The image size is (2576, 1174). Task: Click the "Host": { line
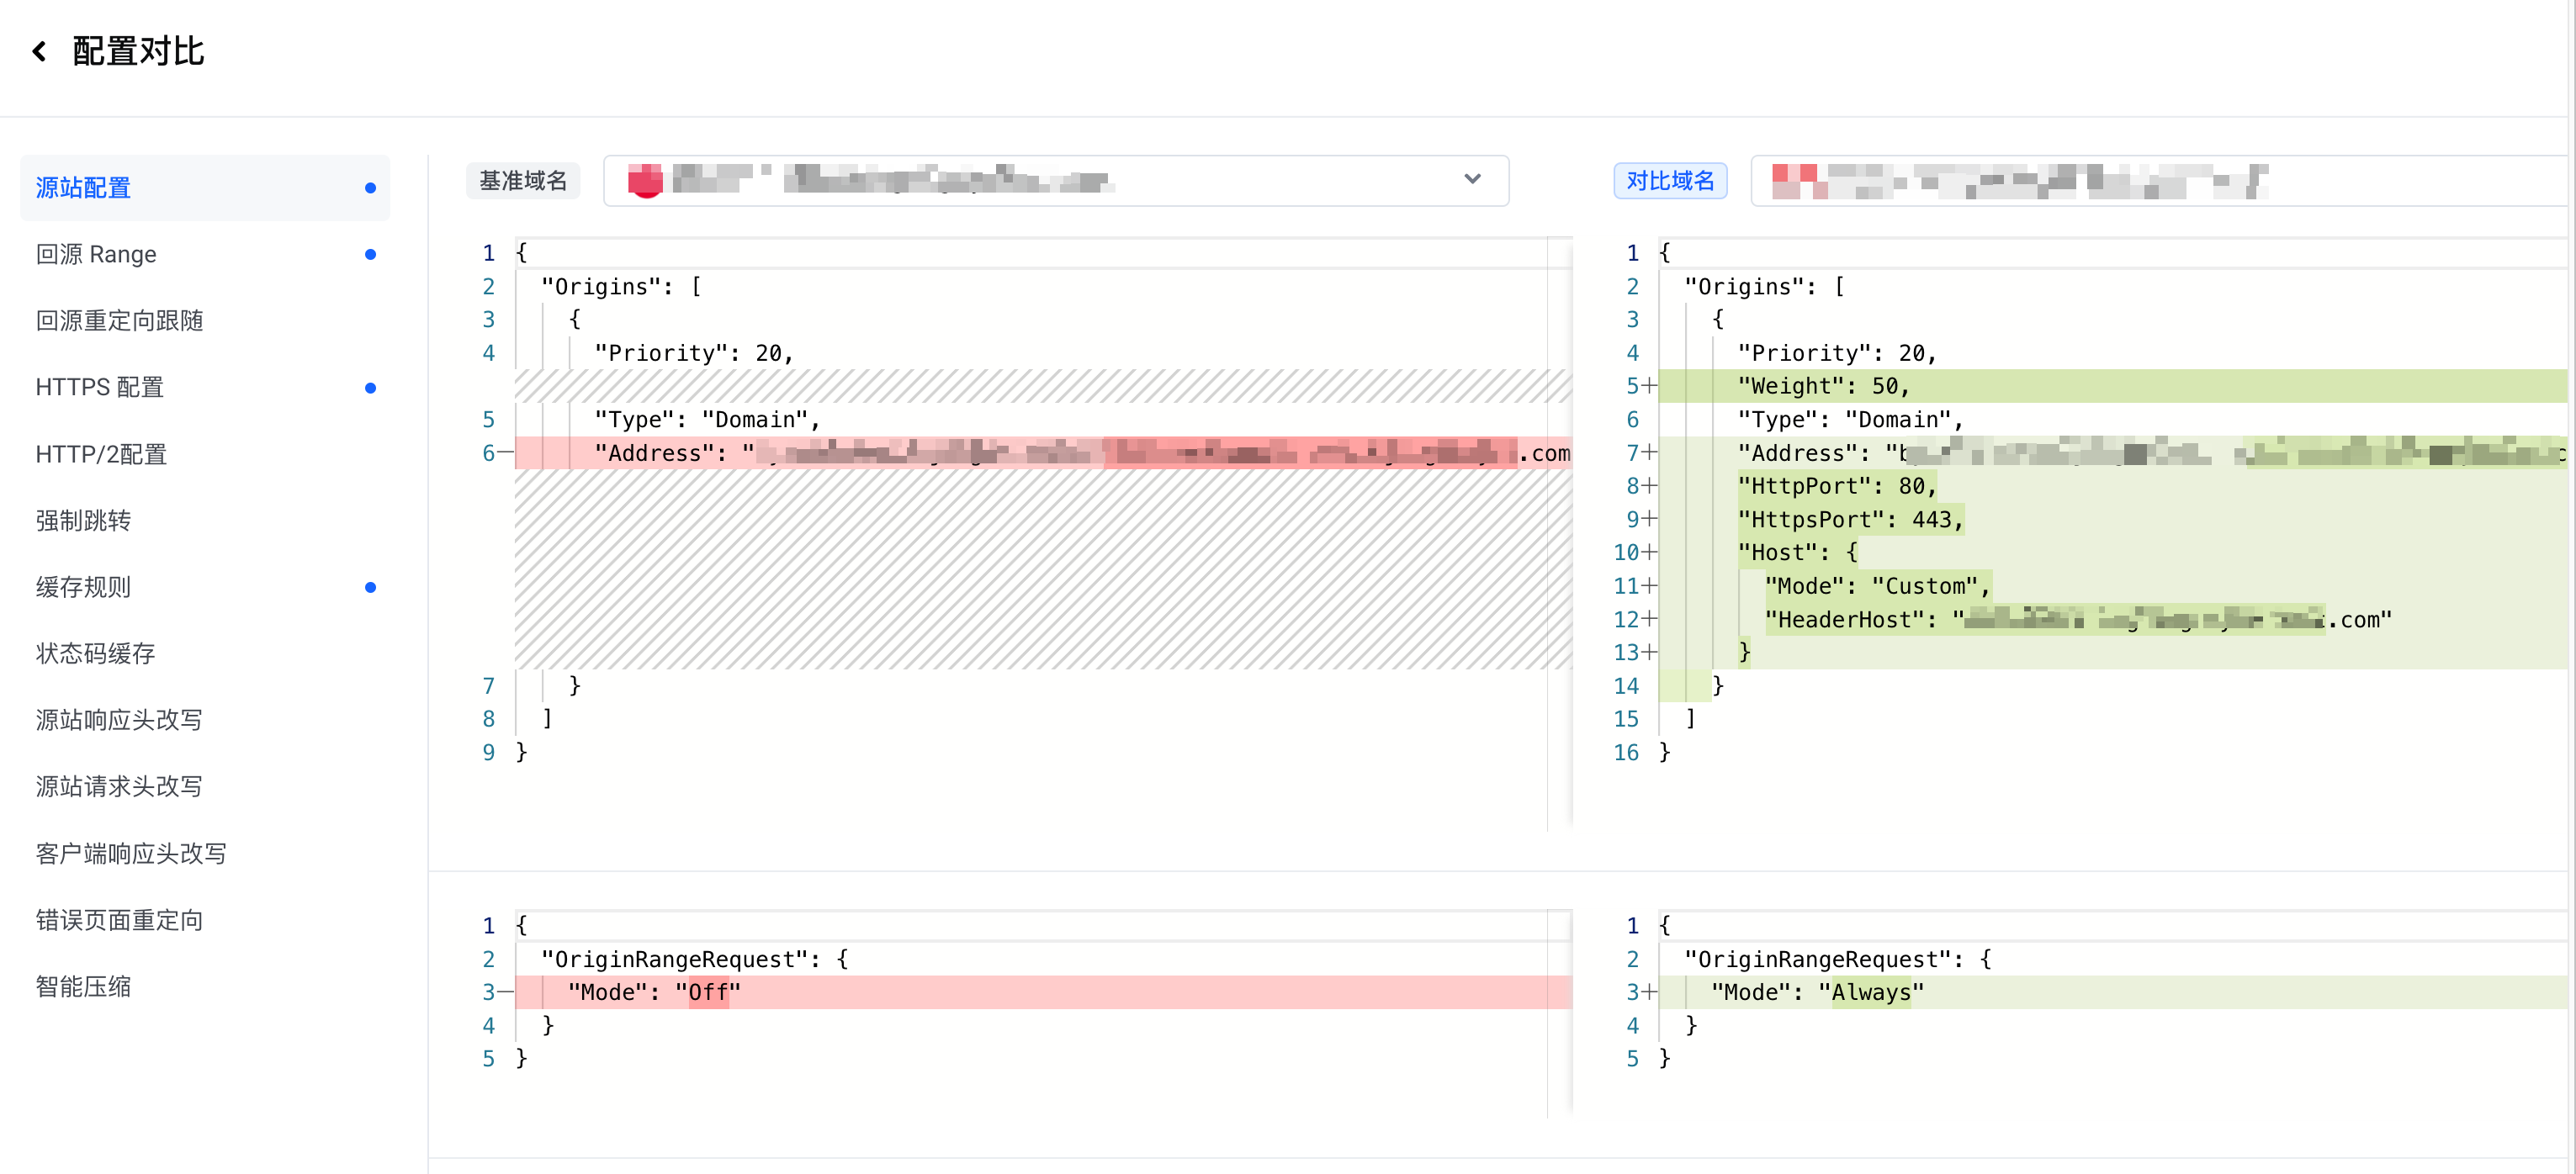click(2112, 552)
